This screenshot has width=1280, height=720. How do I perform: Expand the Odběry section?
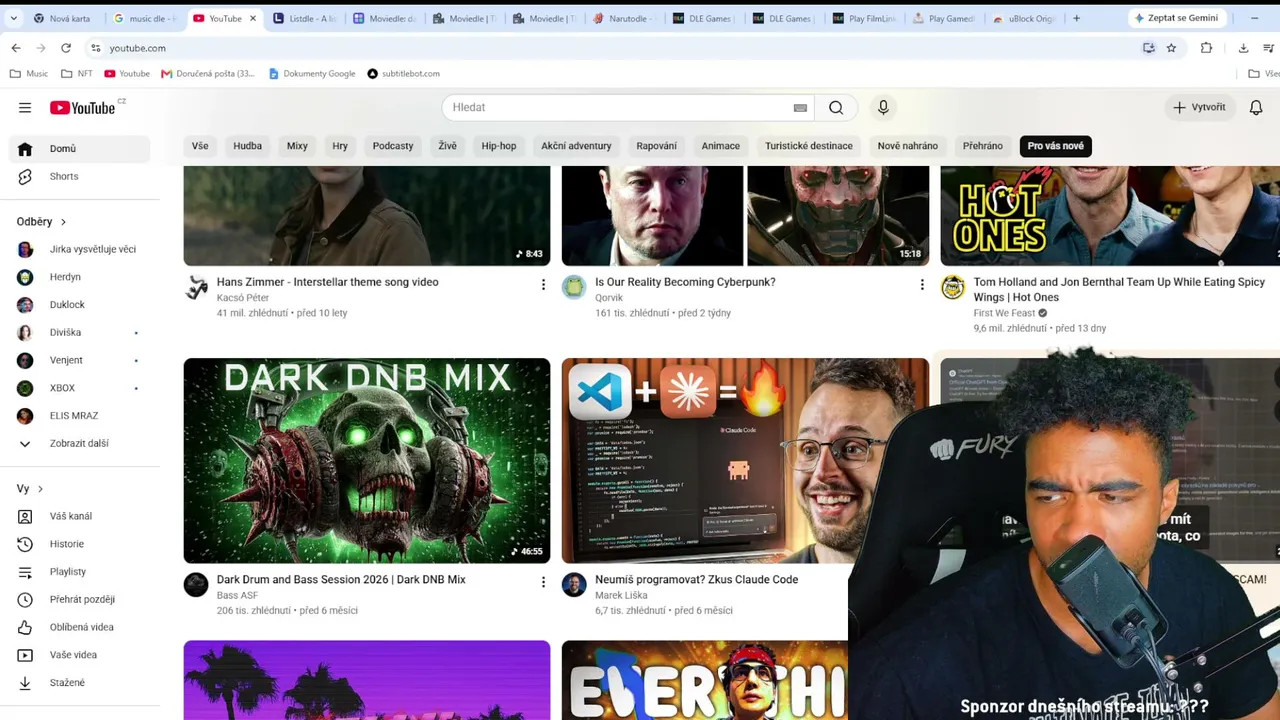pyautogui.click(x=42, y=222)
